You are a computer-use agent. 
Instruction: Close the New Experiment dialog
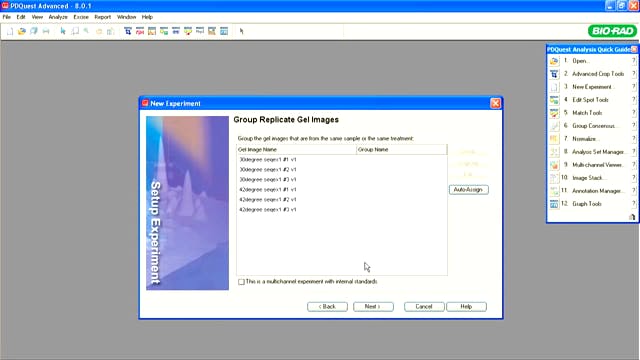pyautogui.click(x=495, y=103)
